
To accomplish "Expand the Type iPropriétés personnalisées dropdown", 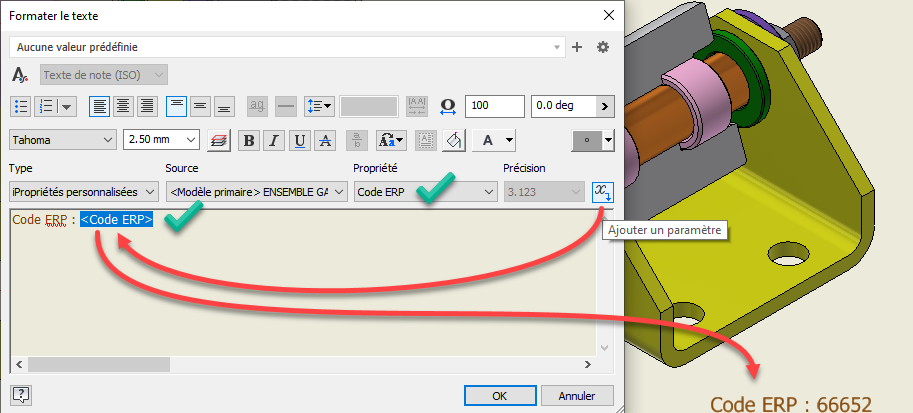I will pyautogui.click(x=84, y=191).
